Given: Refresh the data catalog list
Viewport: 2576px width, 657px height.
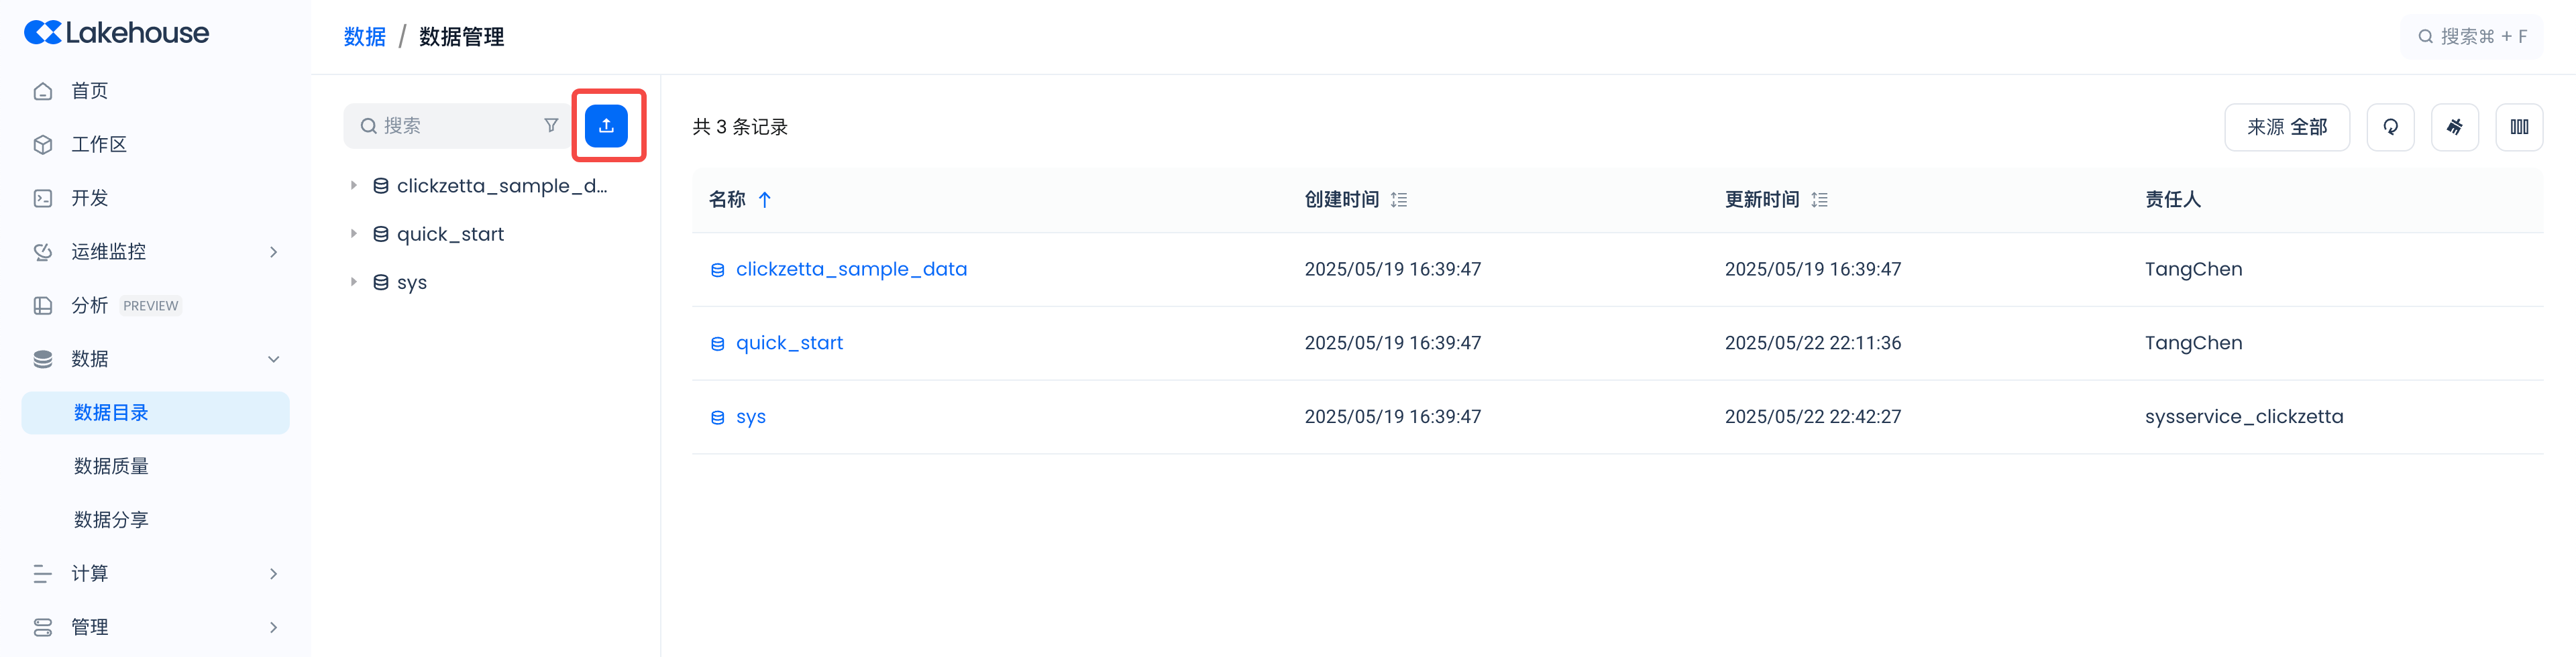Looking at the screenshot, I should point(2390,127).
